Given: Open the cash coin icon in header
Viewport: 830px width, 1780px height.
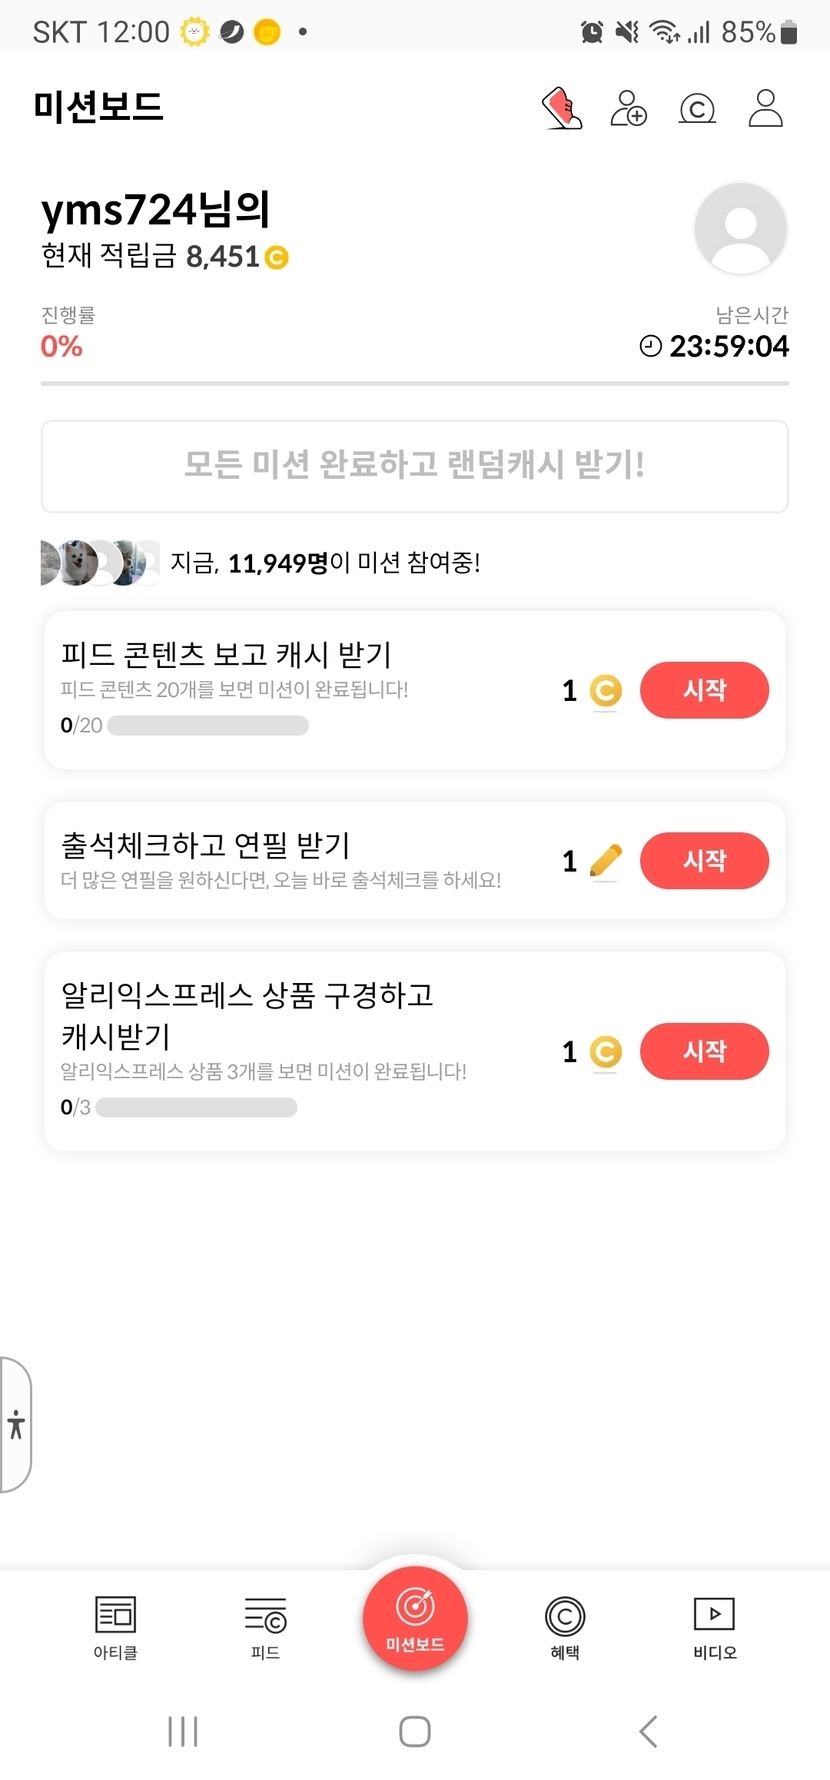Looking at the screenshot, I should tap(697, 108).
